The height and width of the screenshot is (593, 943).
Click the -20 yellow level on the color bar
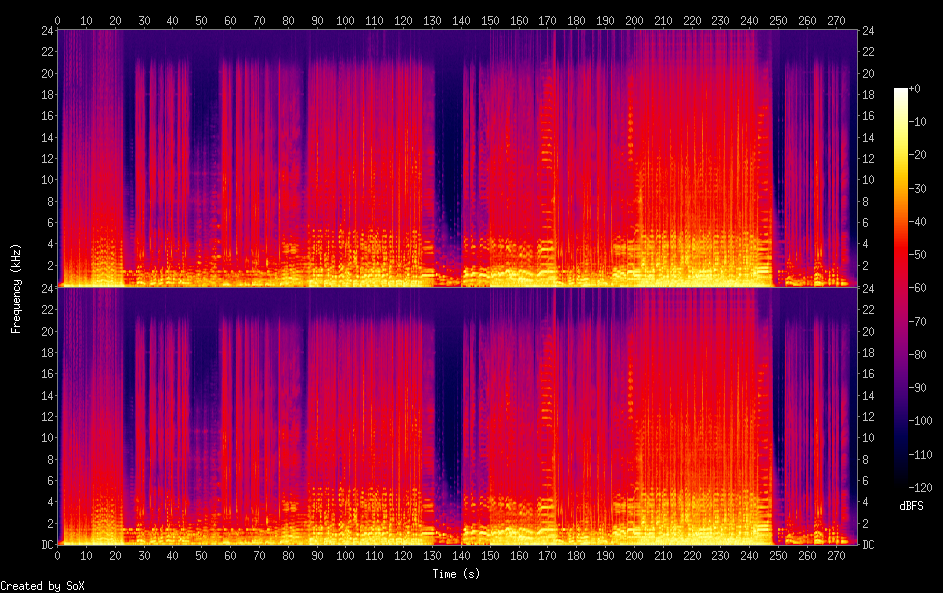(901, 155)
